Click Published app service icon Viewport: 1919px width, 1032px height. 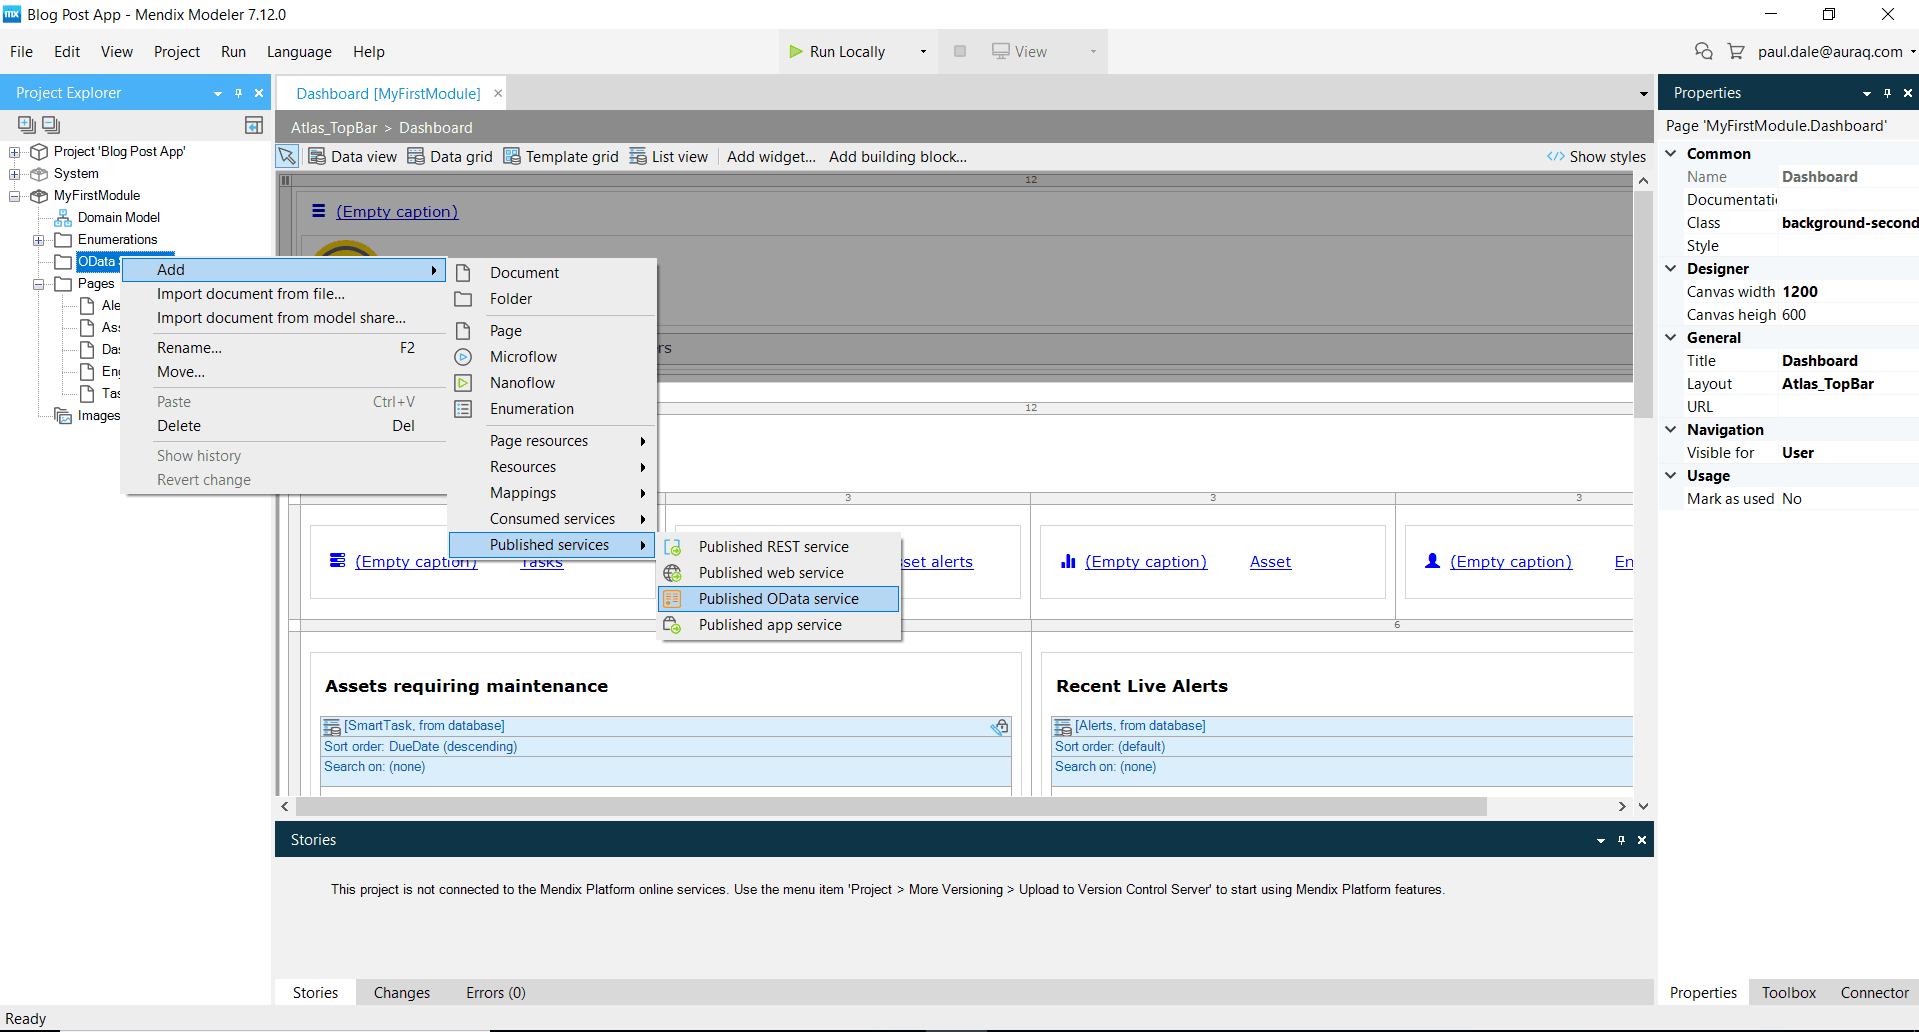click(673, 625)
